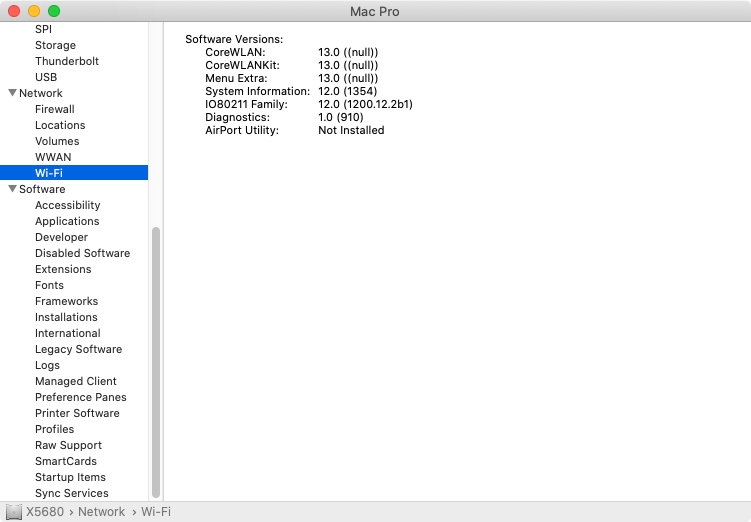Select SPI in the sidebar

43,29
